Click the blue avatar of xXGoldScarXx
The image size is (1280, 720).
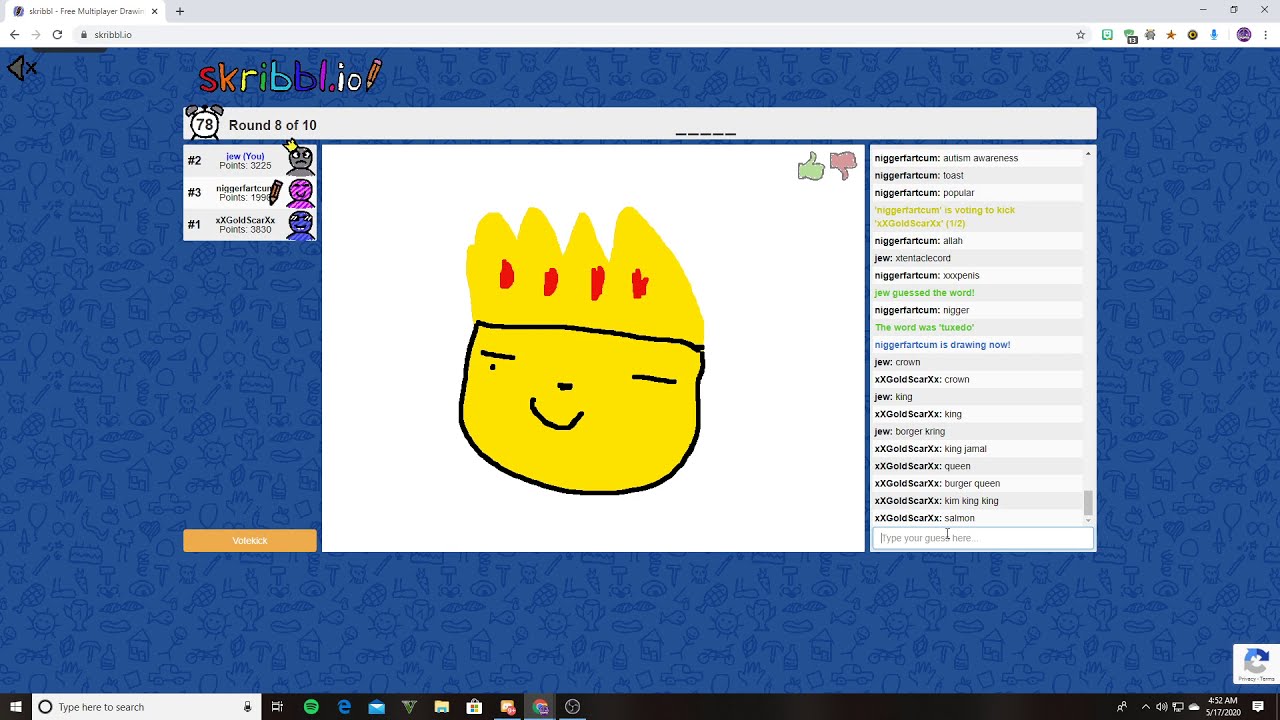point(300,224)
